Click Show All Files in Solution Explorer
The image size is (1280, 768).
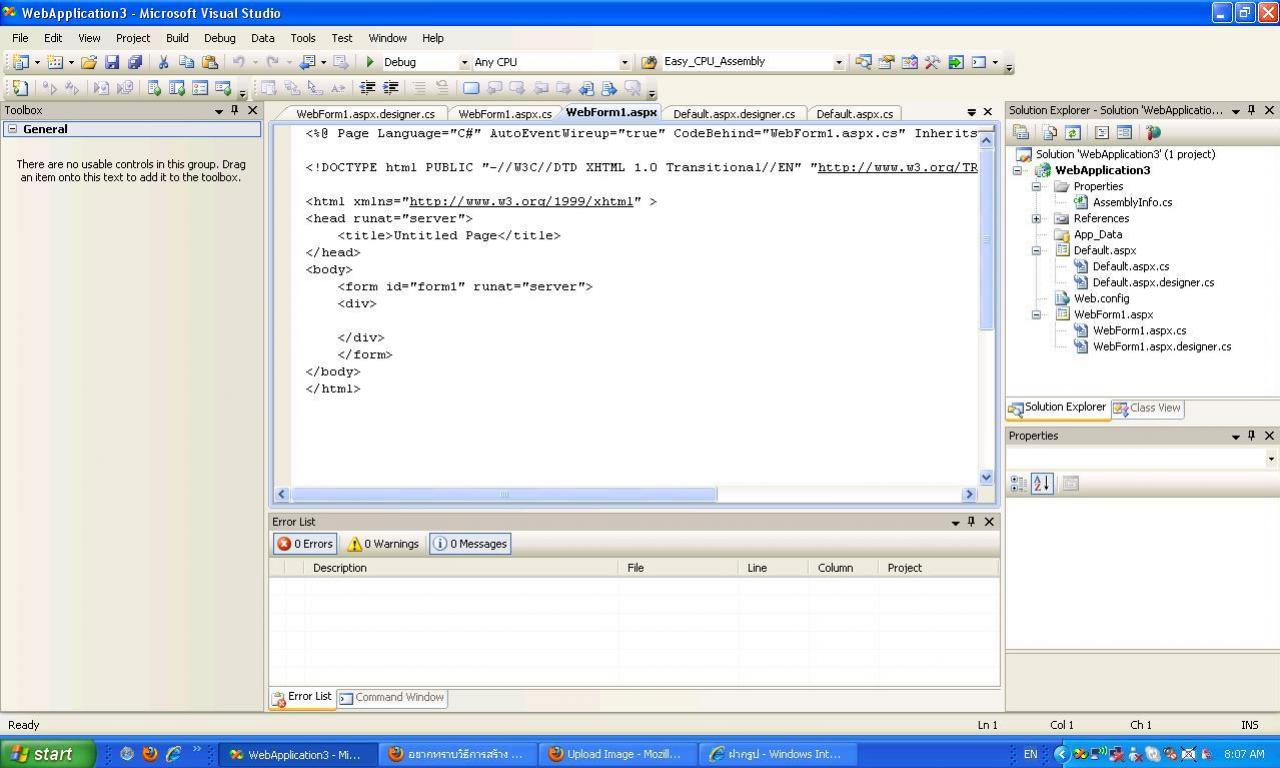[x=1049, y=132]
